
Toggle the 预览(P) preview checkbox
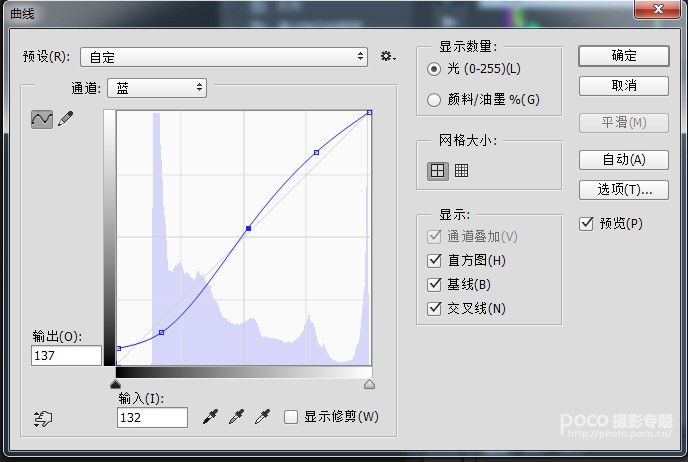586,224
